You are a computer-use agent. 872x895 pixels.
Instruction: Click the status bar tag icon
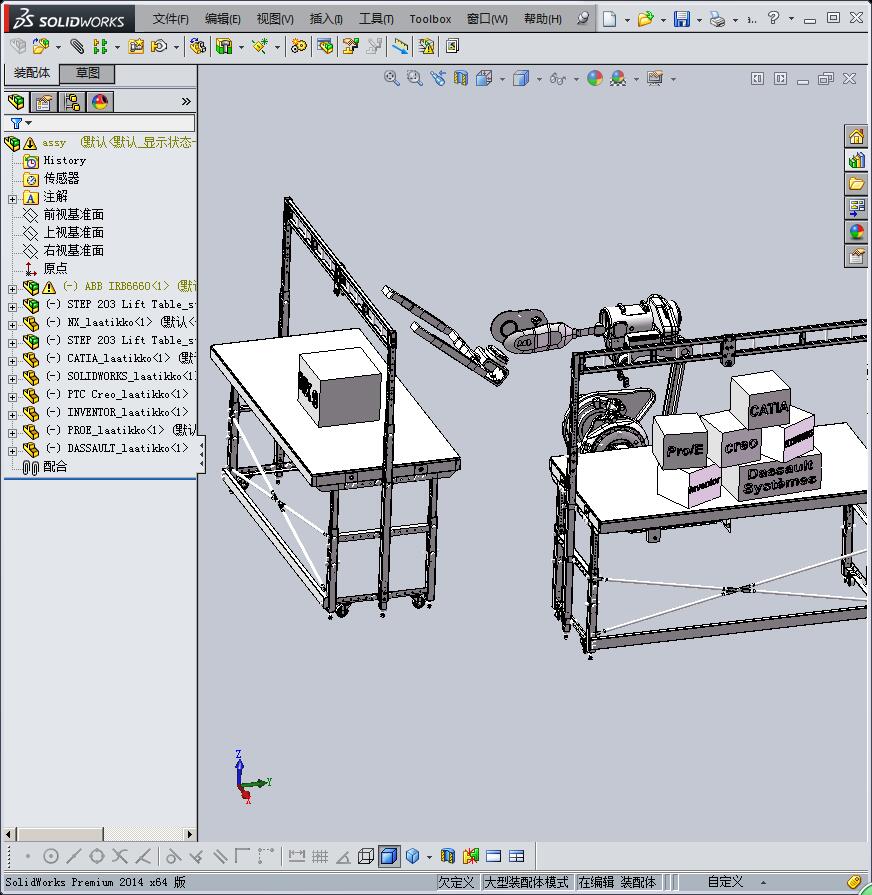(854, 882)
